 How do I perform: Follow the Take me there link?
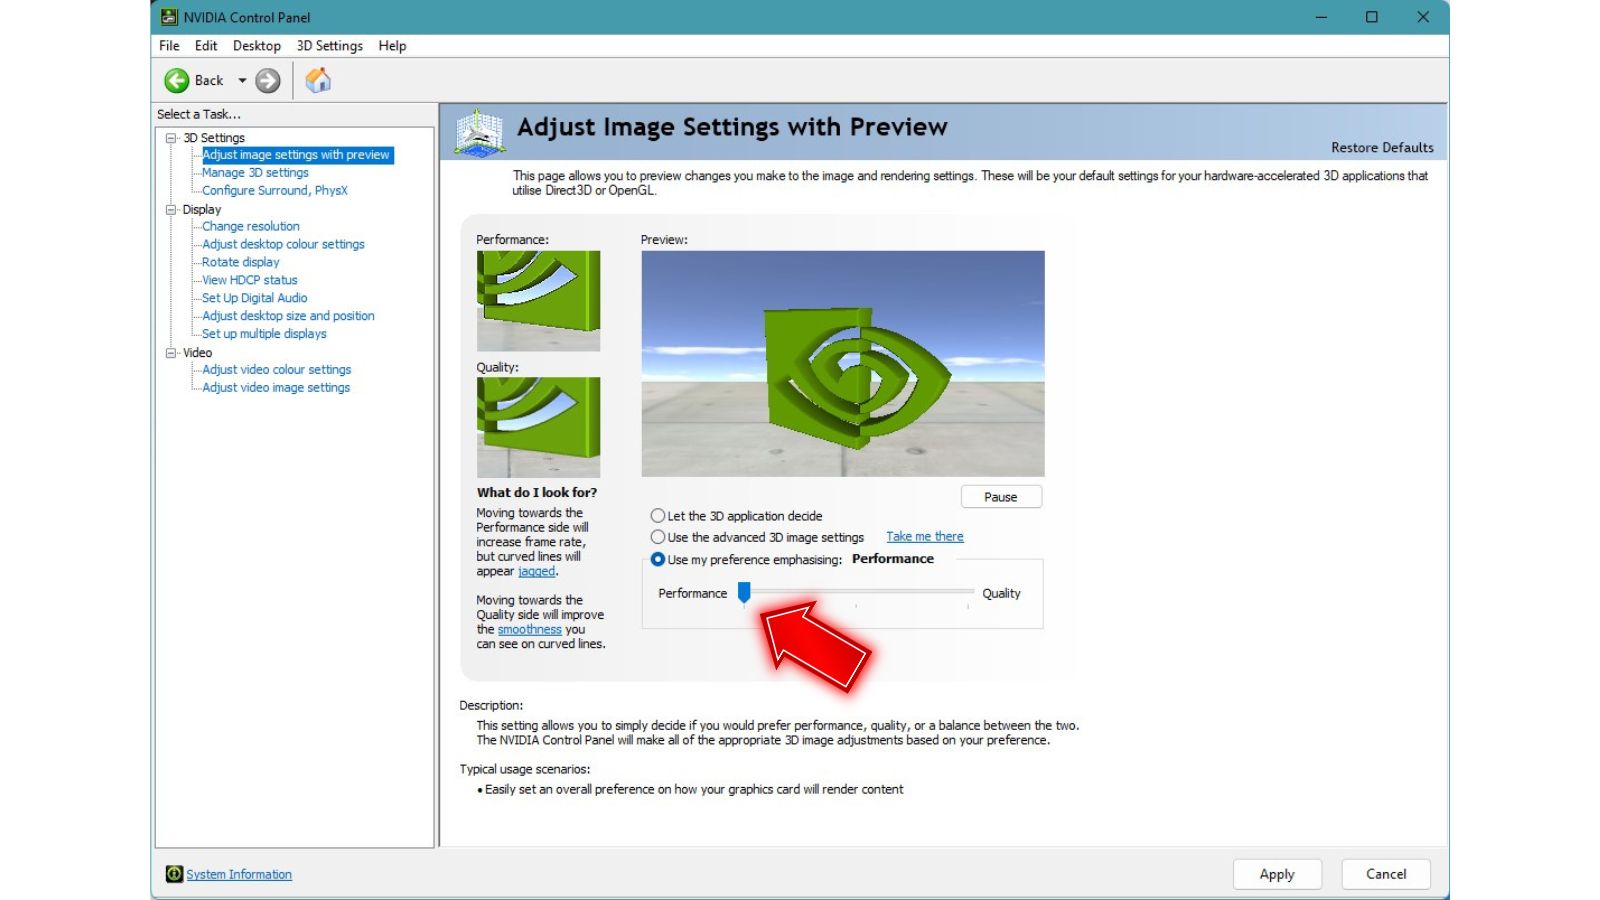click(x=925, y=537)
